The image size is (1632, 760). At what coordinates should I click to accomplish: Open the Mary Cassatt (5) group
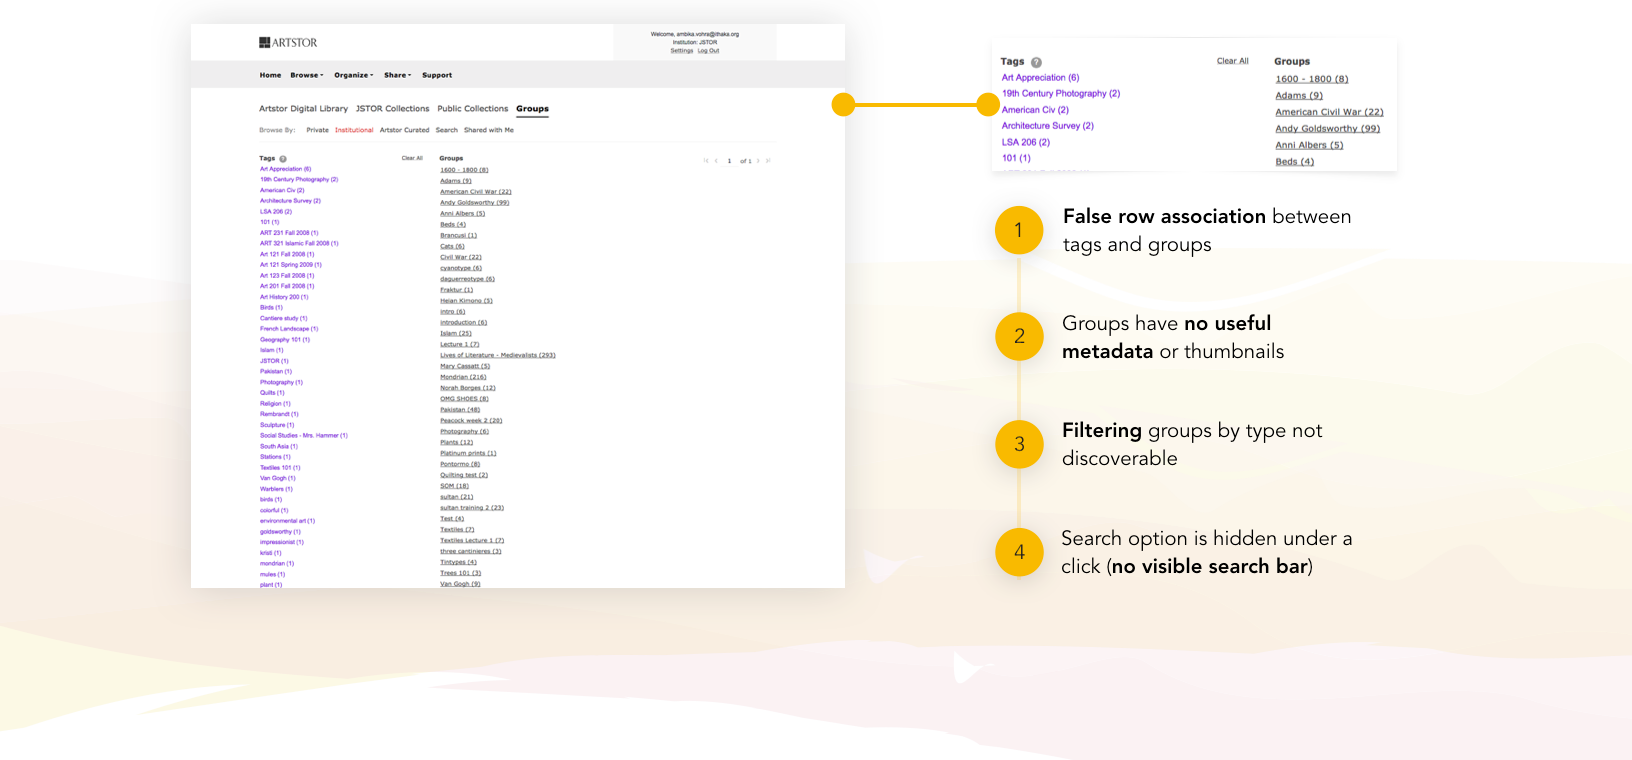pos(465,366)
